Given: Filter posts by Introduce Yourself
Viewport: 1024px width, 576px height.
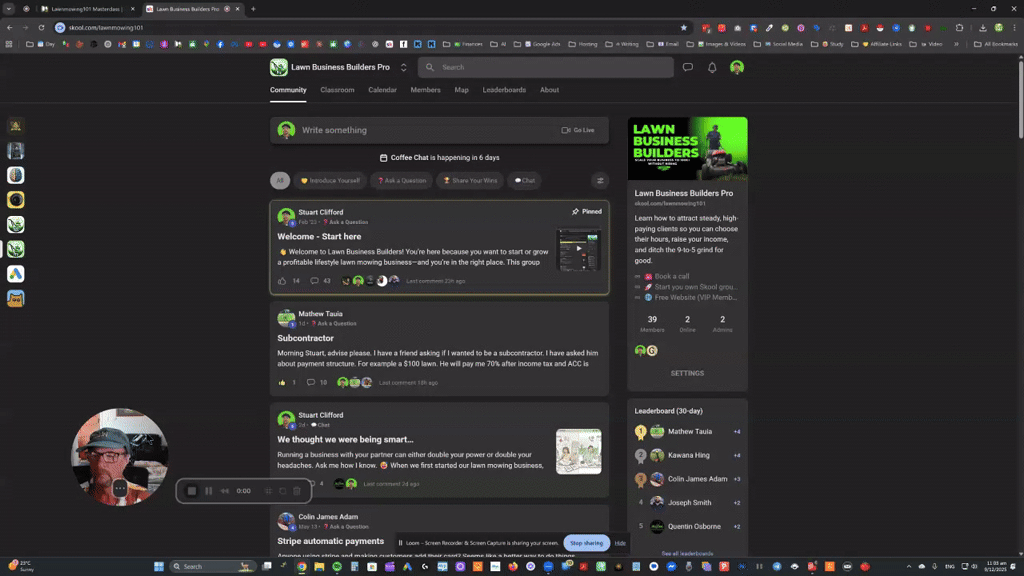Looking at the screenshot, I should click(x=330, y=181).
